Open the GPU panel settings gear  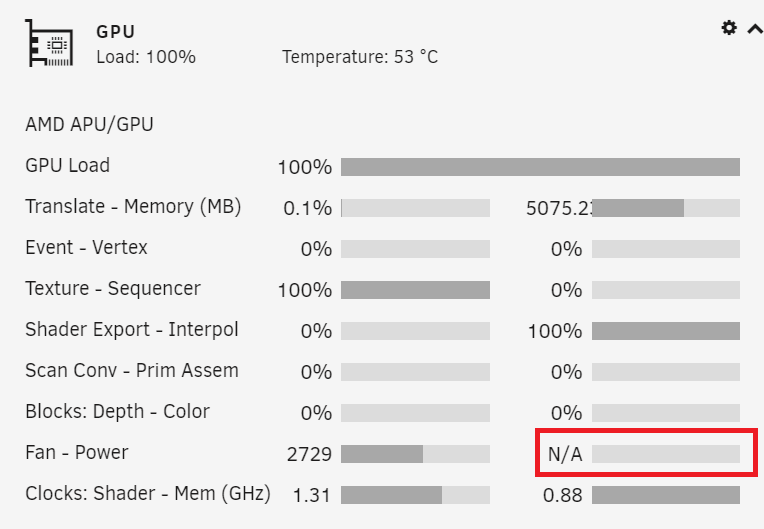(729, 28)
